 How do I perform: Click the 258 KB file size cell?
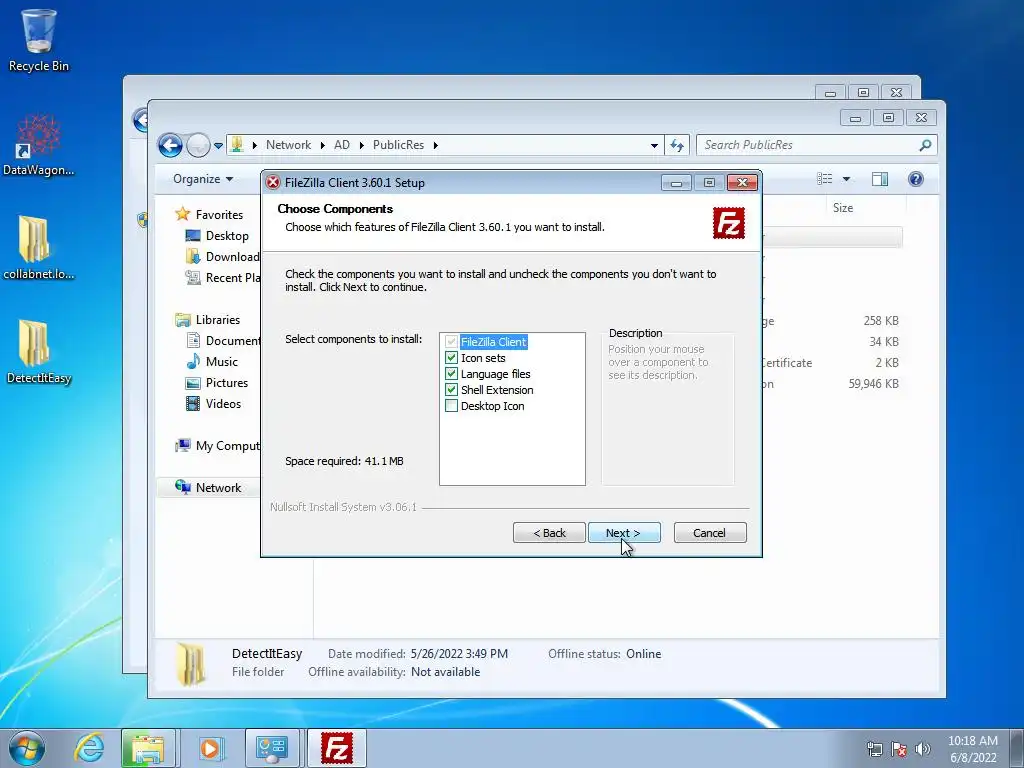(881, 321)
